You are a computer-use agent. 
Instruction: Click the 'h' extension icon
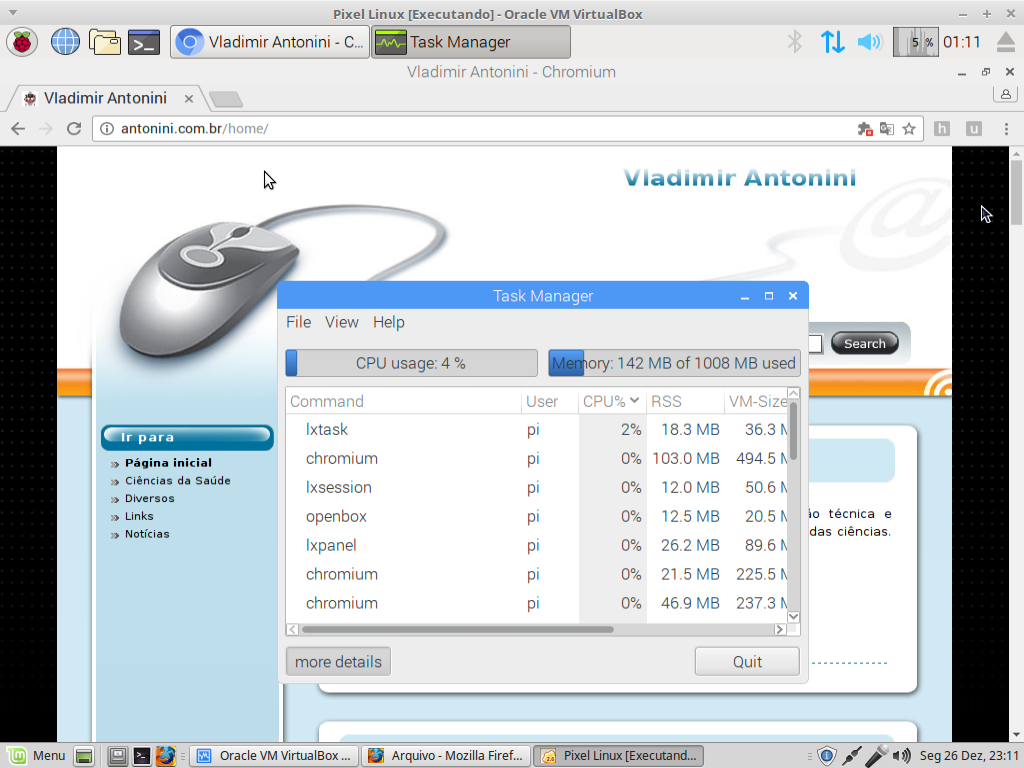942,129
